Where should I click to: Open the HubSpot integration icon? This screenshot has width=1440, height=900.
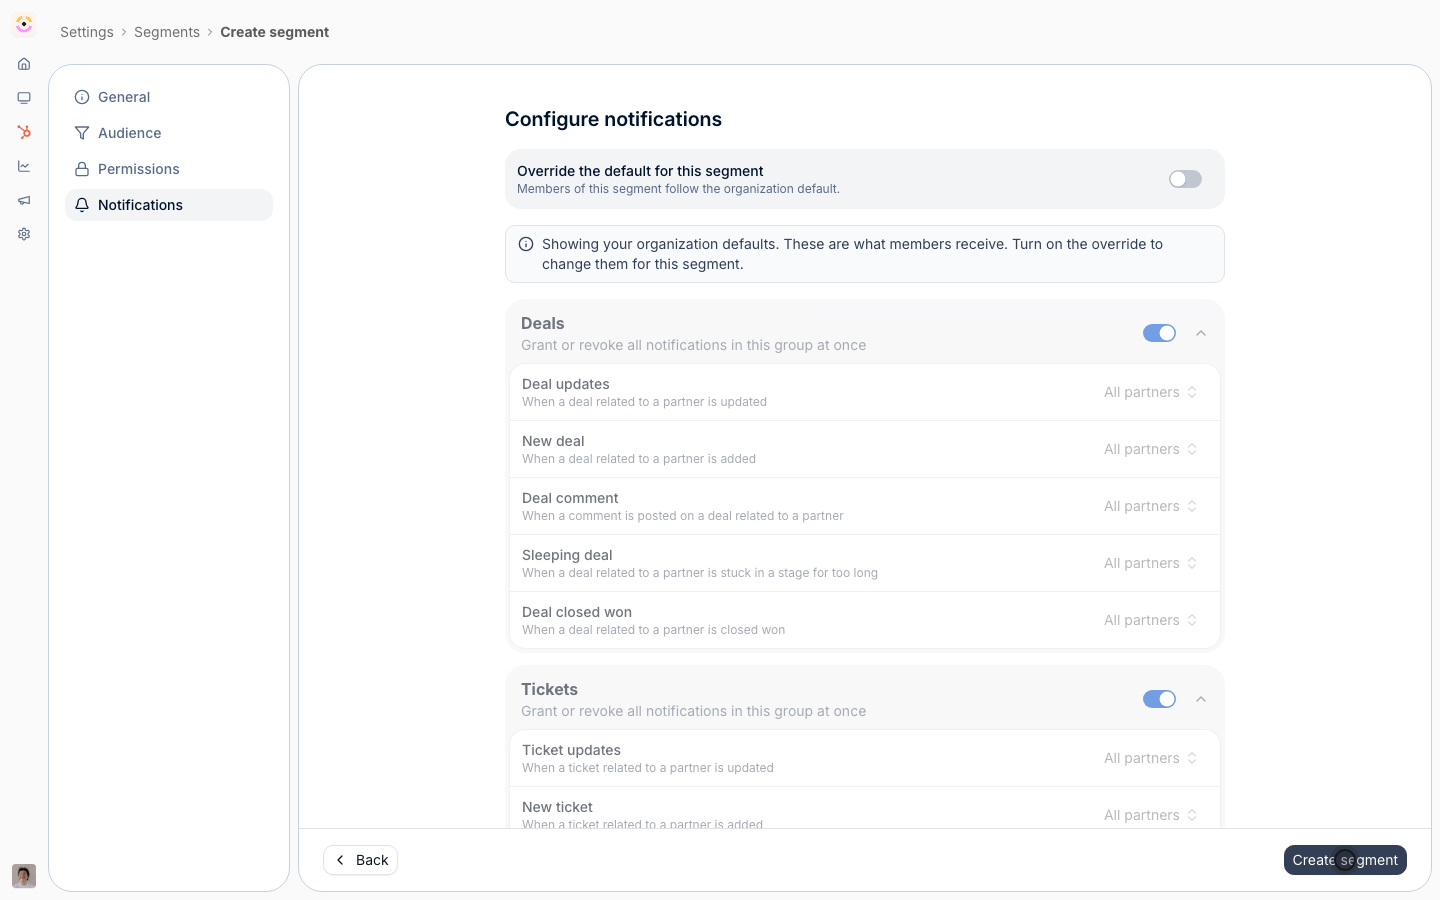coord(24,132)
